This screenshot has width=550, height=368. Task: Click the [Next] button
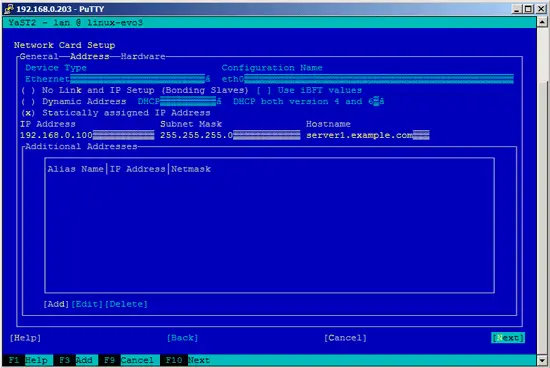[508, 338]
